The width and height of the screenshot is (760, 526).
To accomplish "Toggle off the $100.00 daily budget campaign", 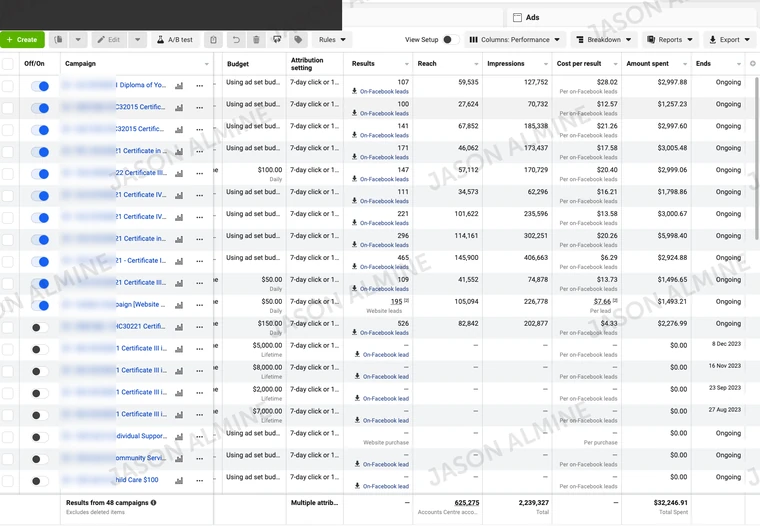I will pyautogui.click(x=40, y=174).
